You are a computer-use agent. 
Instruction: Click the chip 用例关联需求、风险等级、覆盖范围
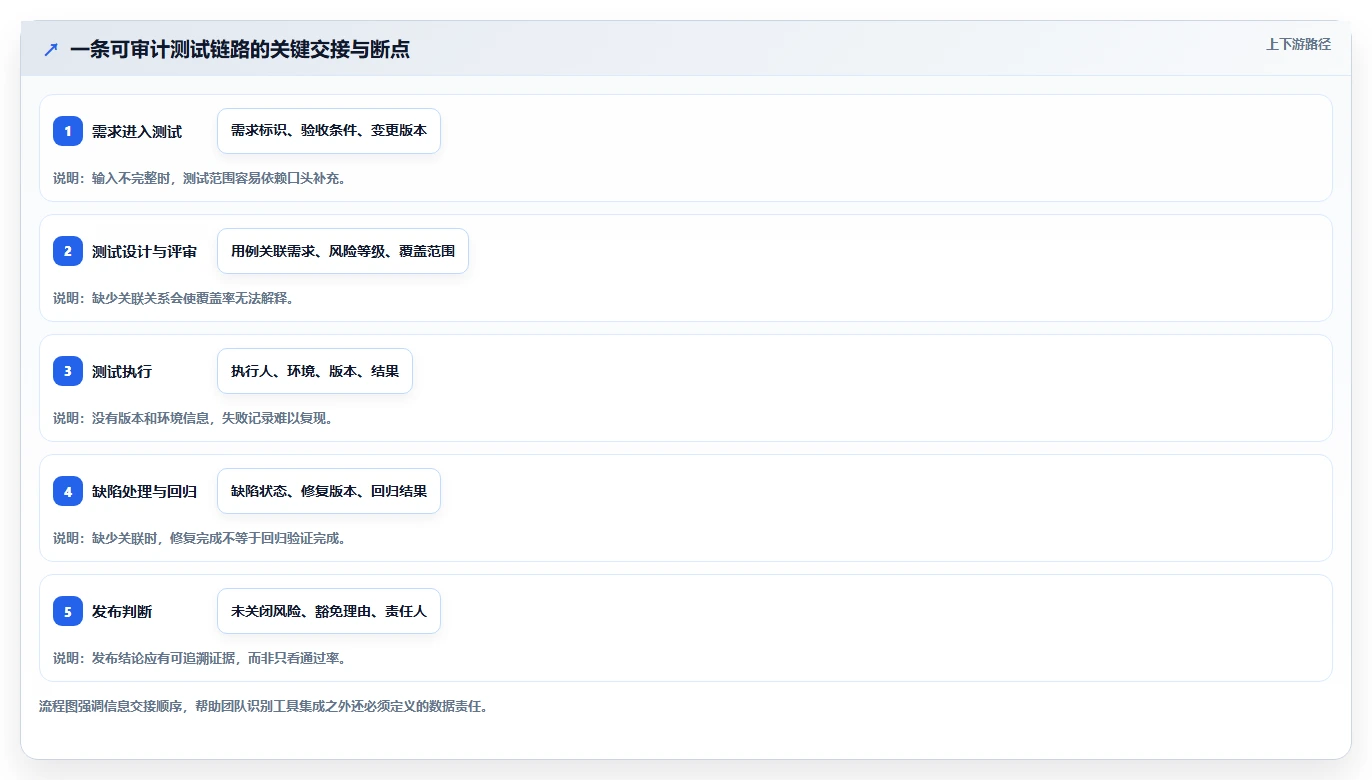(343, 251)
